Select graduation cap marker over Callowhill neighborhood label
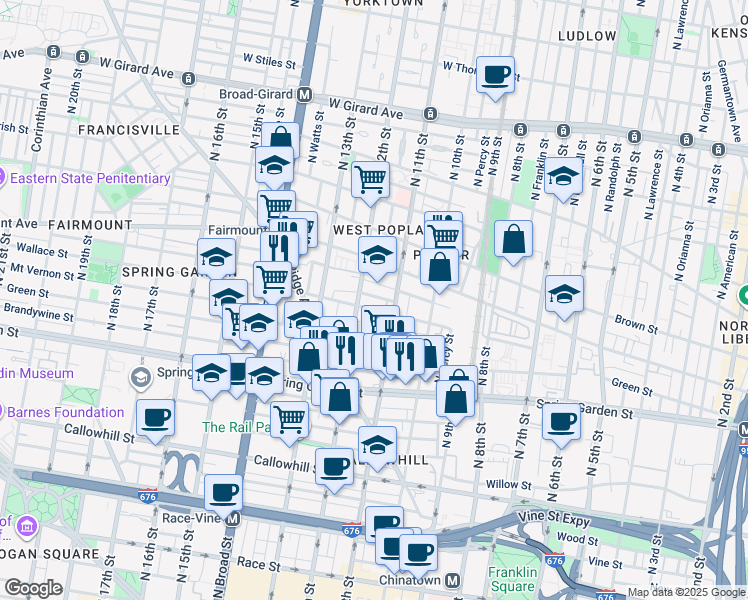Screen dimensions: 748x600 pyautogui.click(x=377, y=446)
